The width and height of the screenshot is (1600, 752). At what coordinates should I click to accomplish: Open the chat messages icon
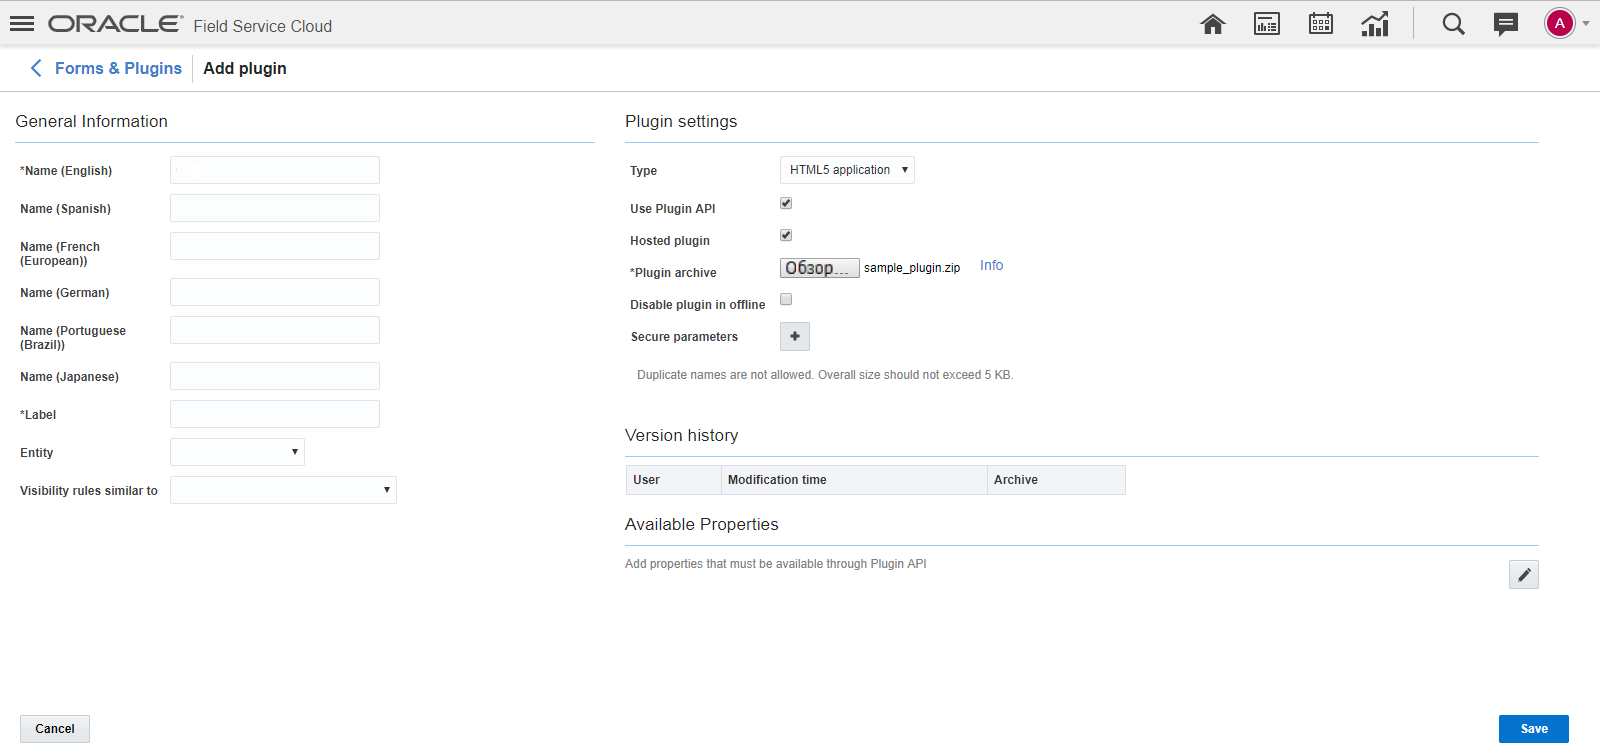click(x=1505, y=24)
